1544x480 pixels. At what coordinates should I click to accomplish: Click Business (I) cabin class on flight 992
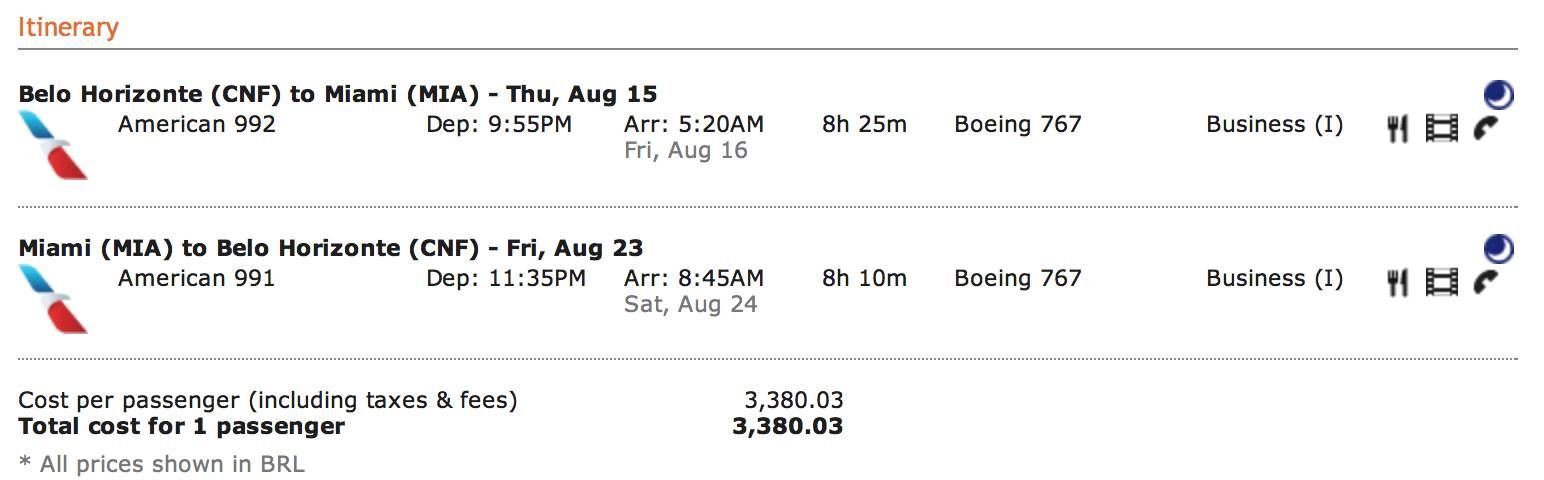click(x=1274, y=125)
